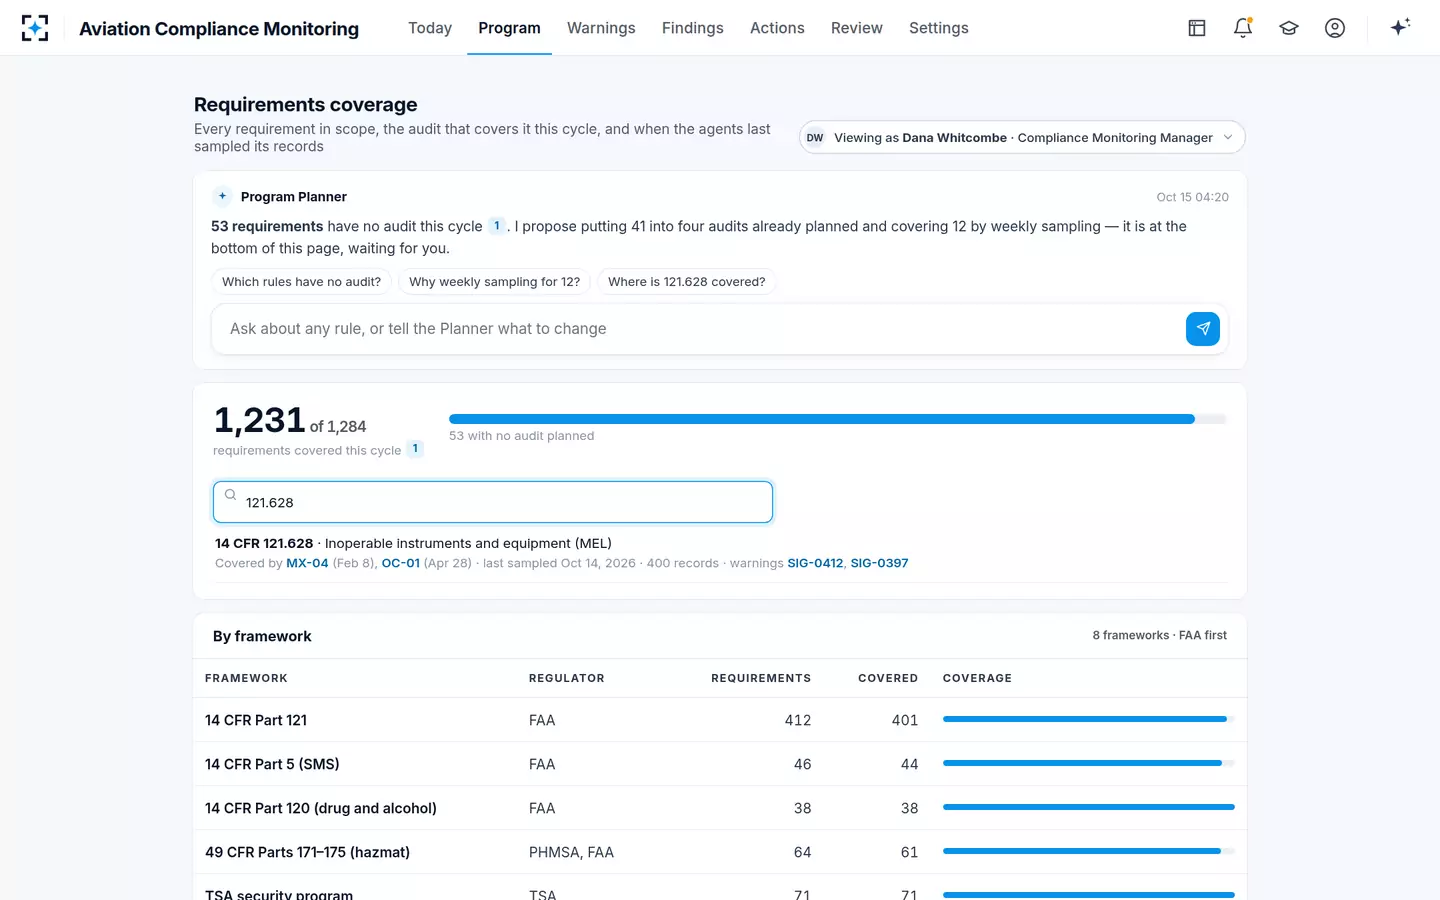Click the FRAMEWORK column header
The image size is (1440, 900).
[246, 678]
